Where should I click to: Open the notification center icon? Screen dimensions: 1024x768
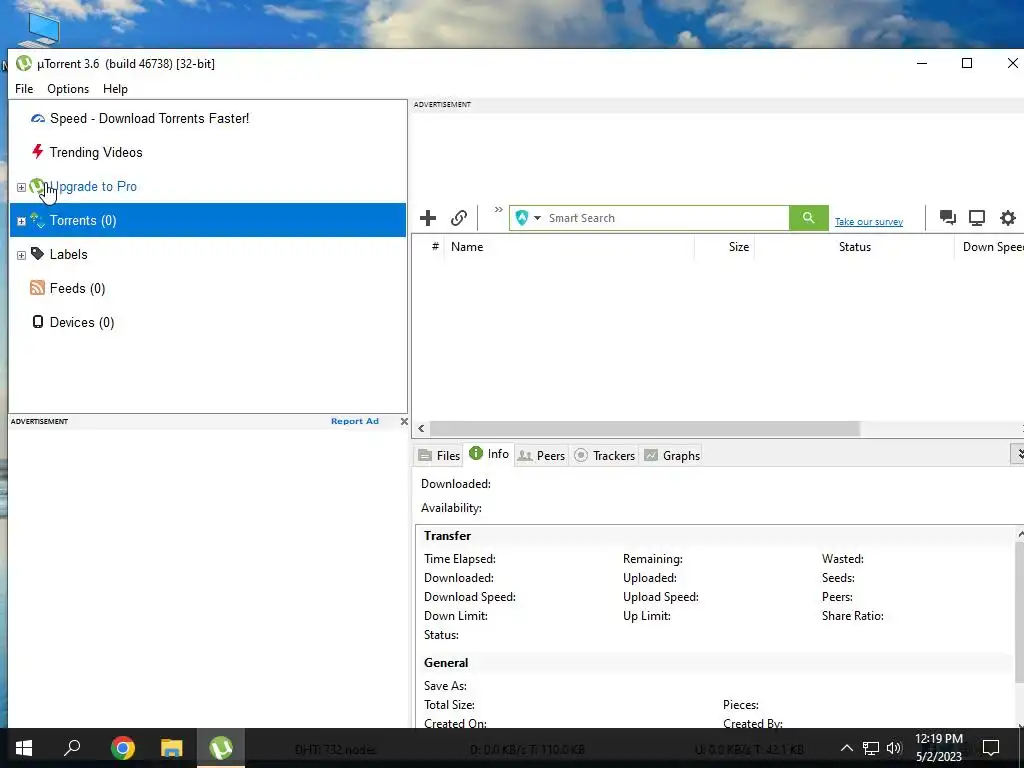(x=991, y=748)
